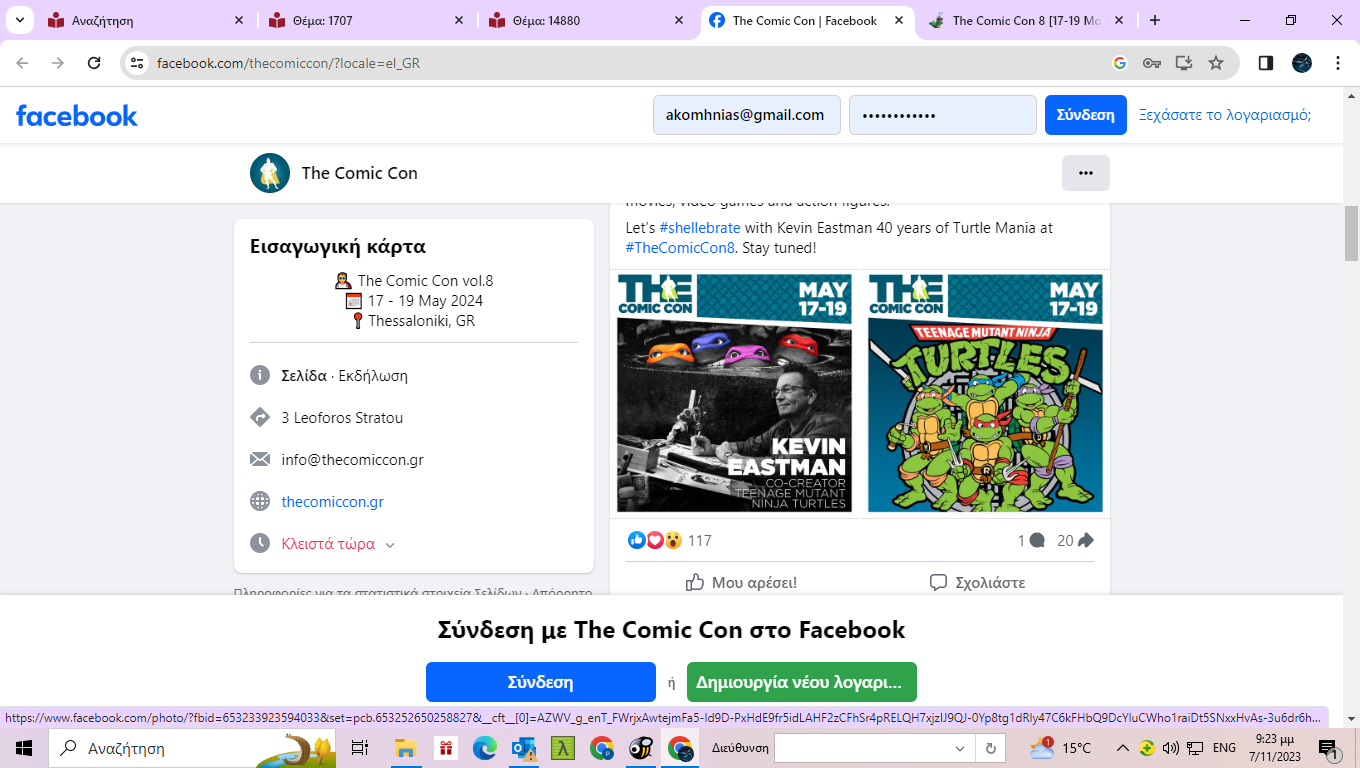Open the #shellebrate hashtag link
This screenshot has width=1360, height=768.
700,228
